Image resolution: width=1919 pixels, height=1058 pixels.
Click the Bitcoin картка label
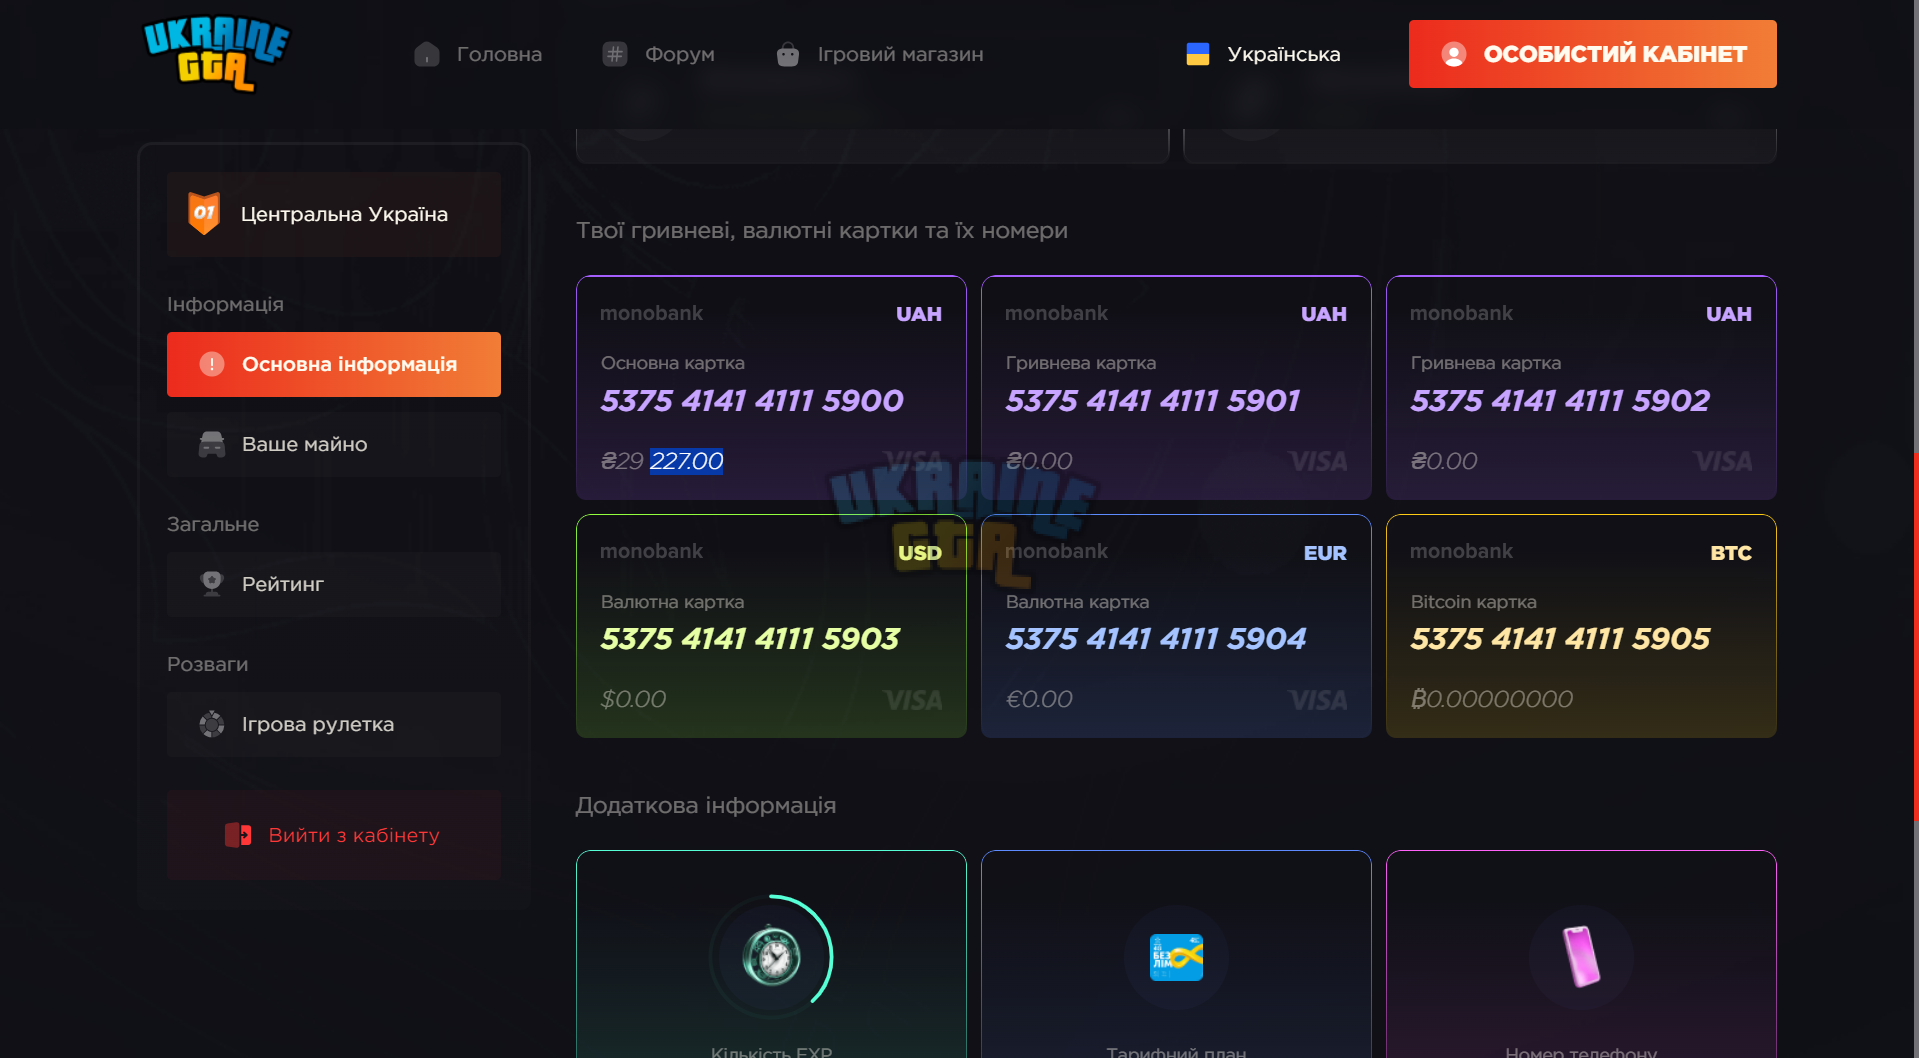pyautogui.click(x=1474, y=602)
